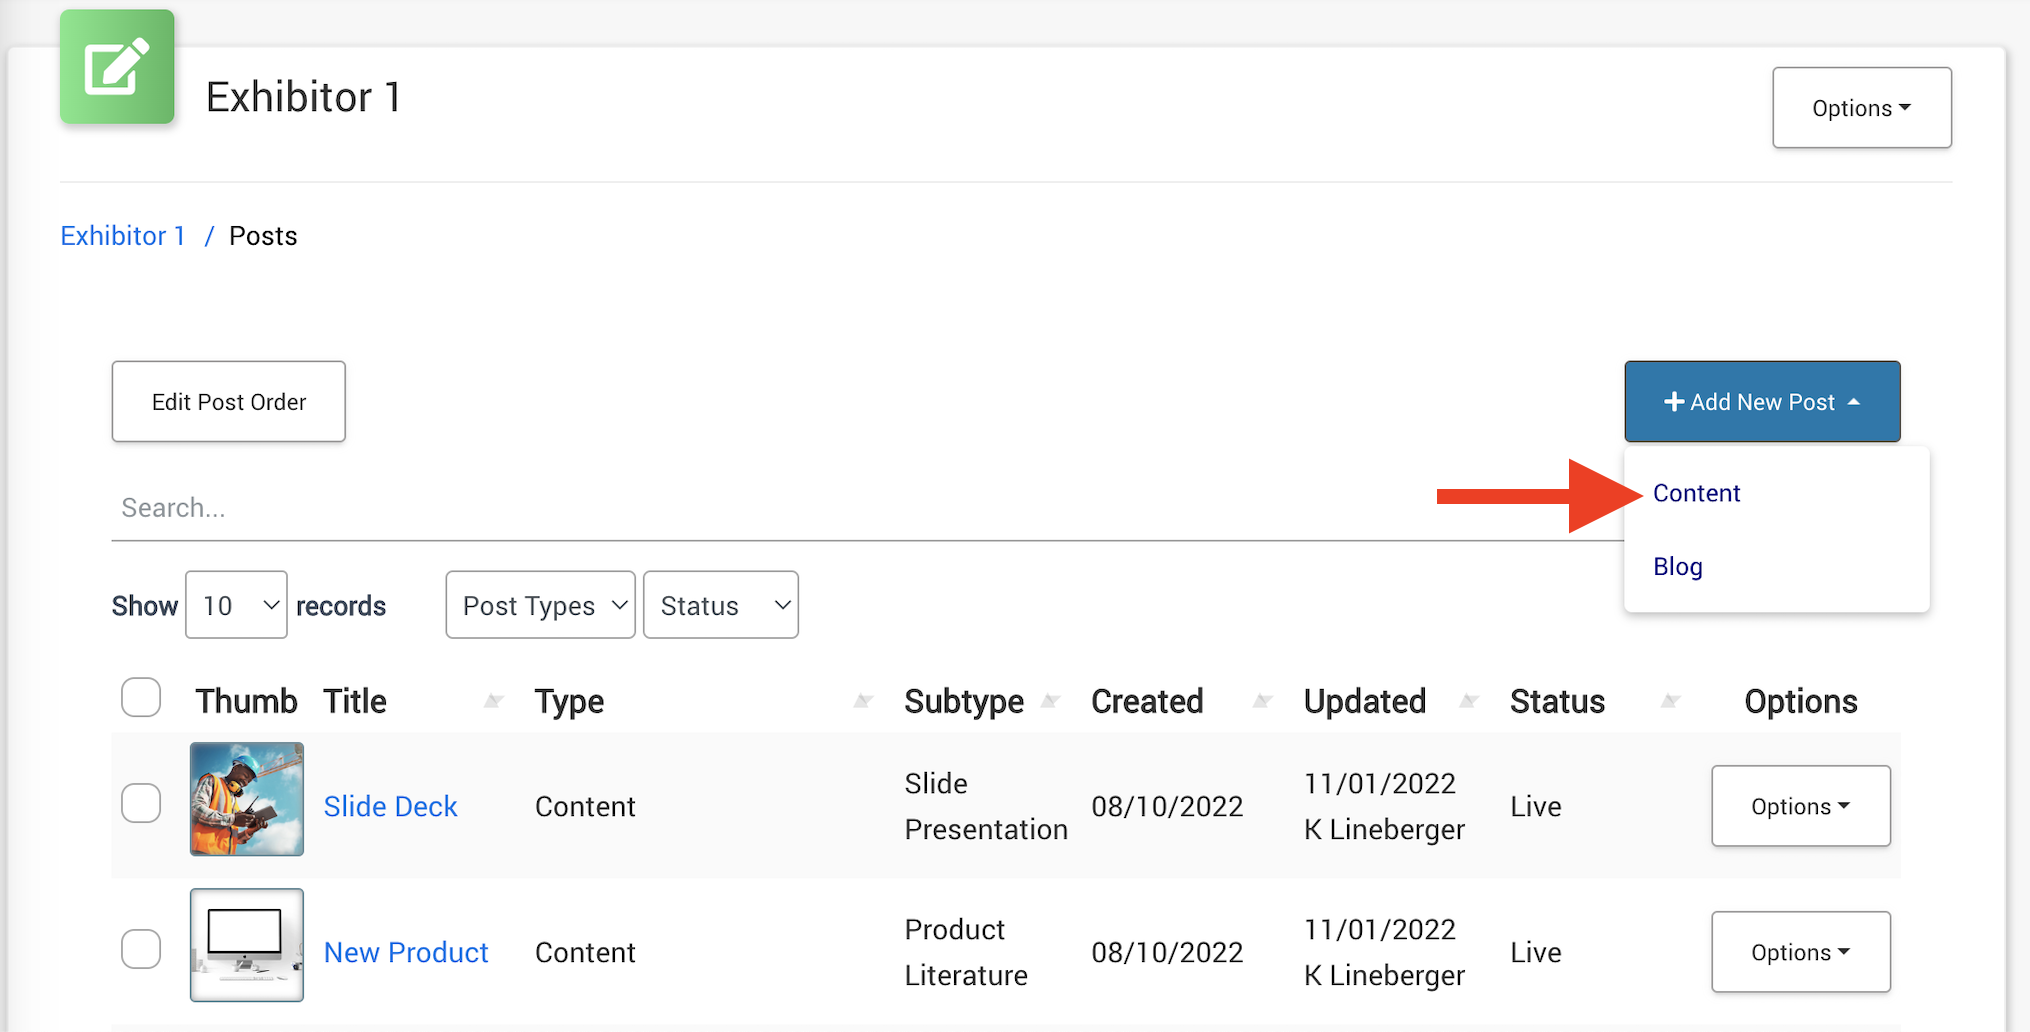Viewport: 2030px width, 1032px height.
Task: Open the Exhibitor 1 breadcrumb link
Action: click(x=123, y=236)
